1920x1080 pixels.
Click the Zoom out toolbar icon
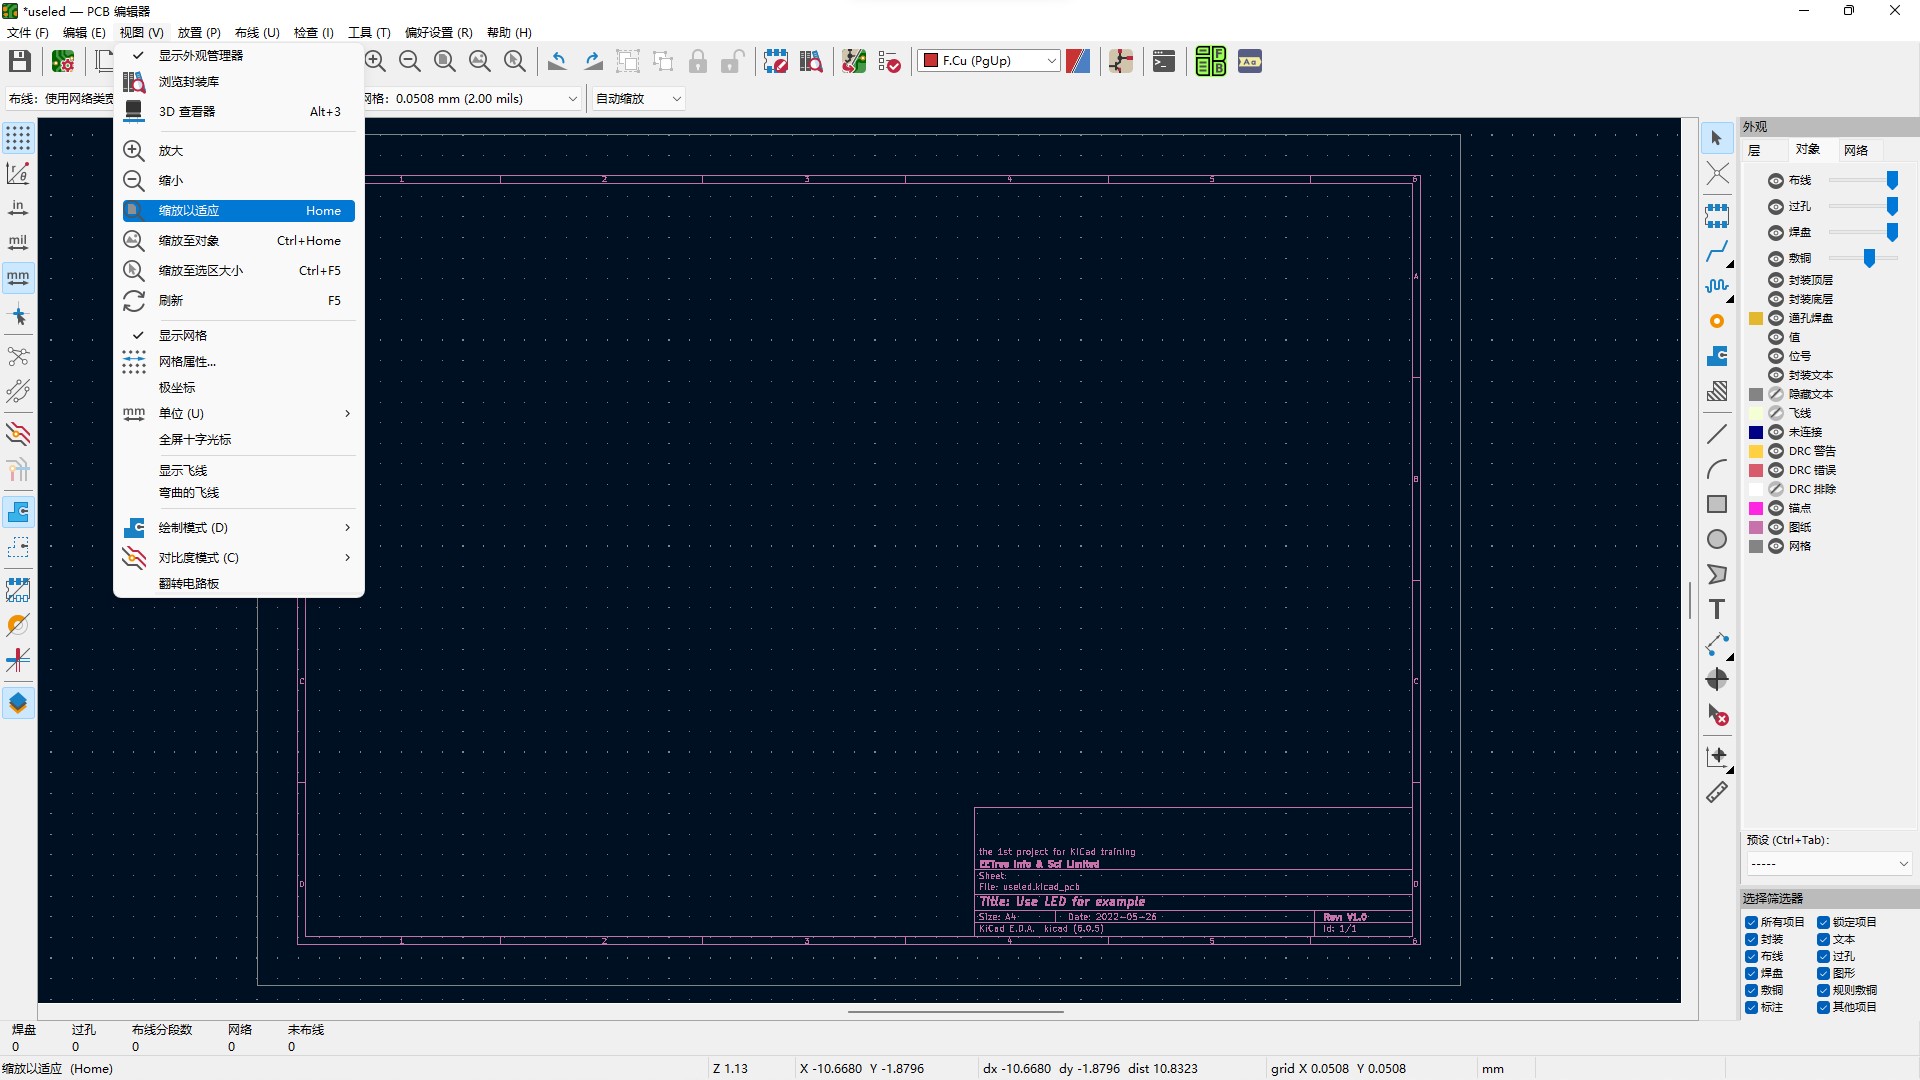pos(410,61)
